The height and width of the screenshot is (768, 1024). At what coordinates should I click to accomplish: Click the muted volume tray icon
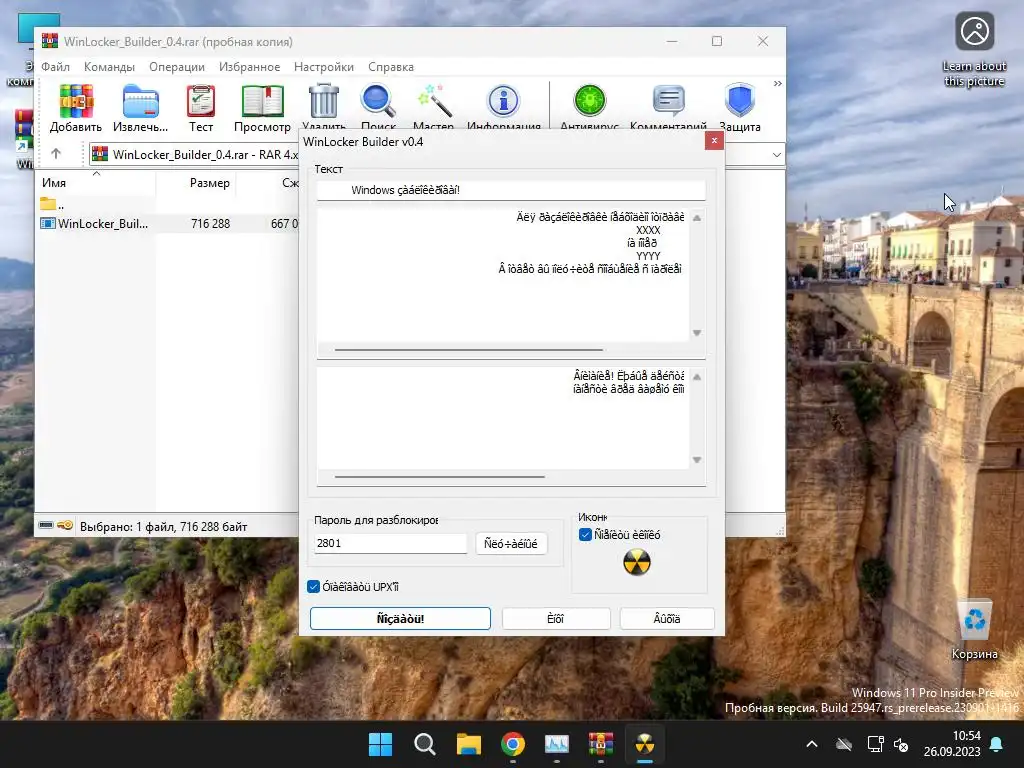click(901, 744)
